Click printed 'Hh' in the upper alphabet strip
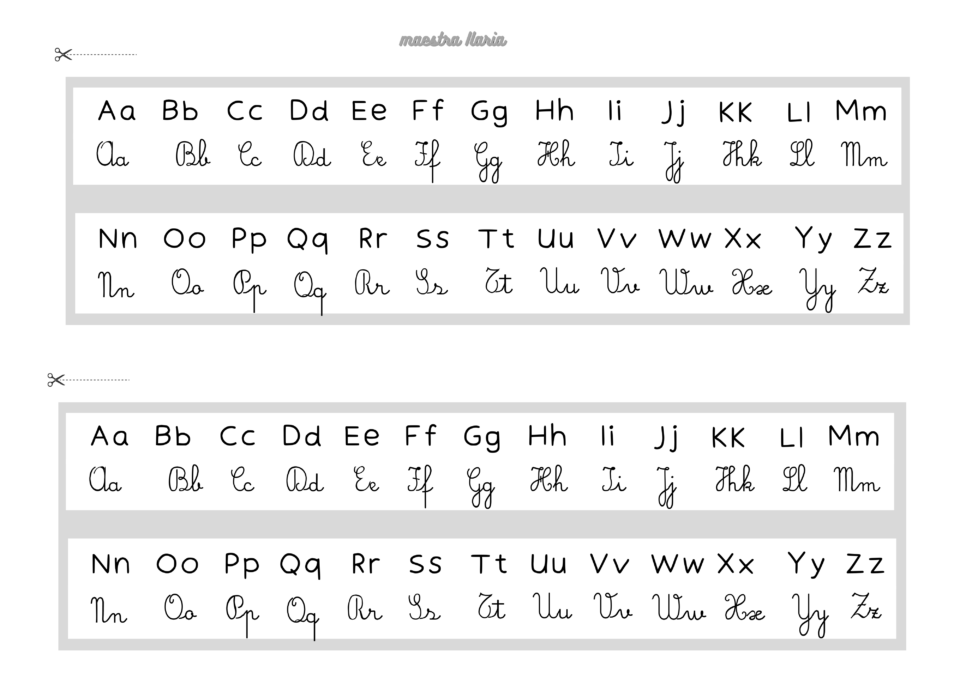Screen dimensions: 960x679 [554, 110]
